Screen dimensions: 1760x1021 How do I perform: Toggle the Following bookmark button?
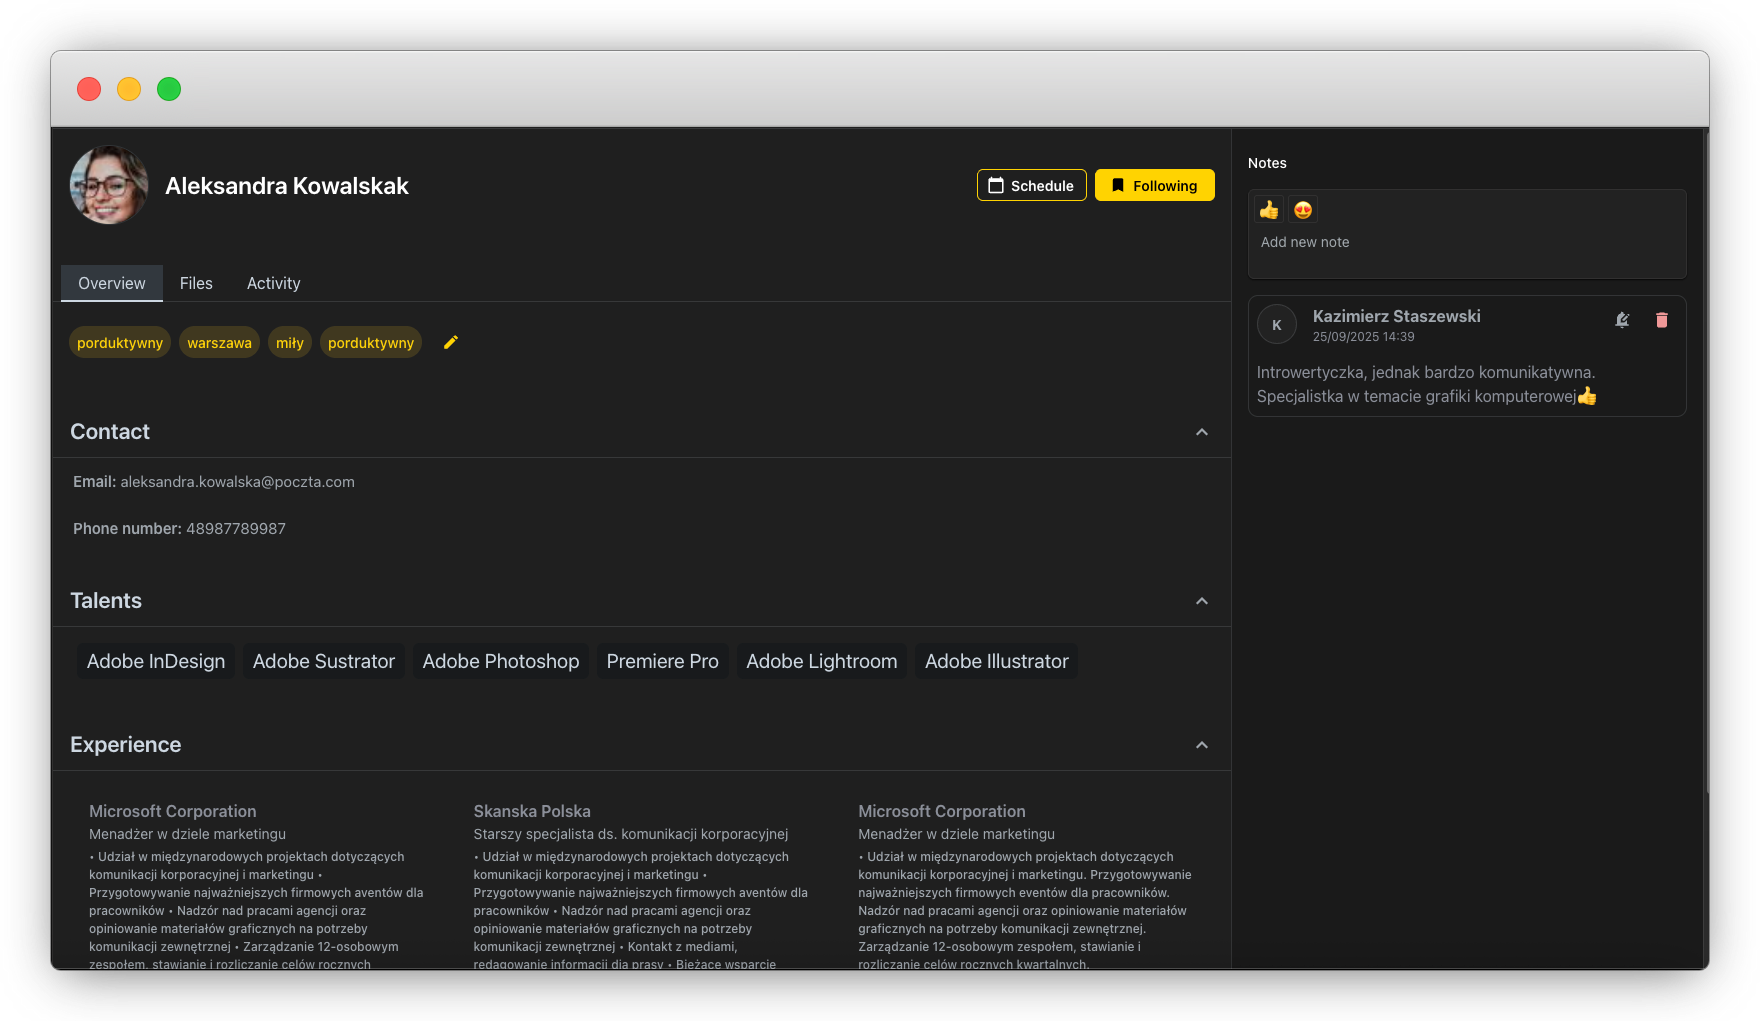point(1154,185)
